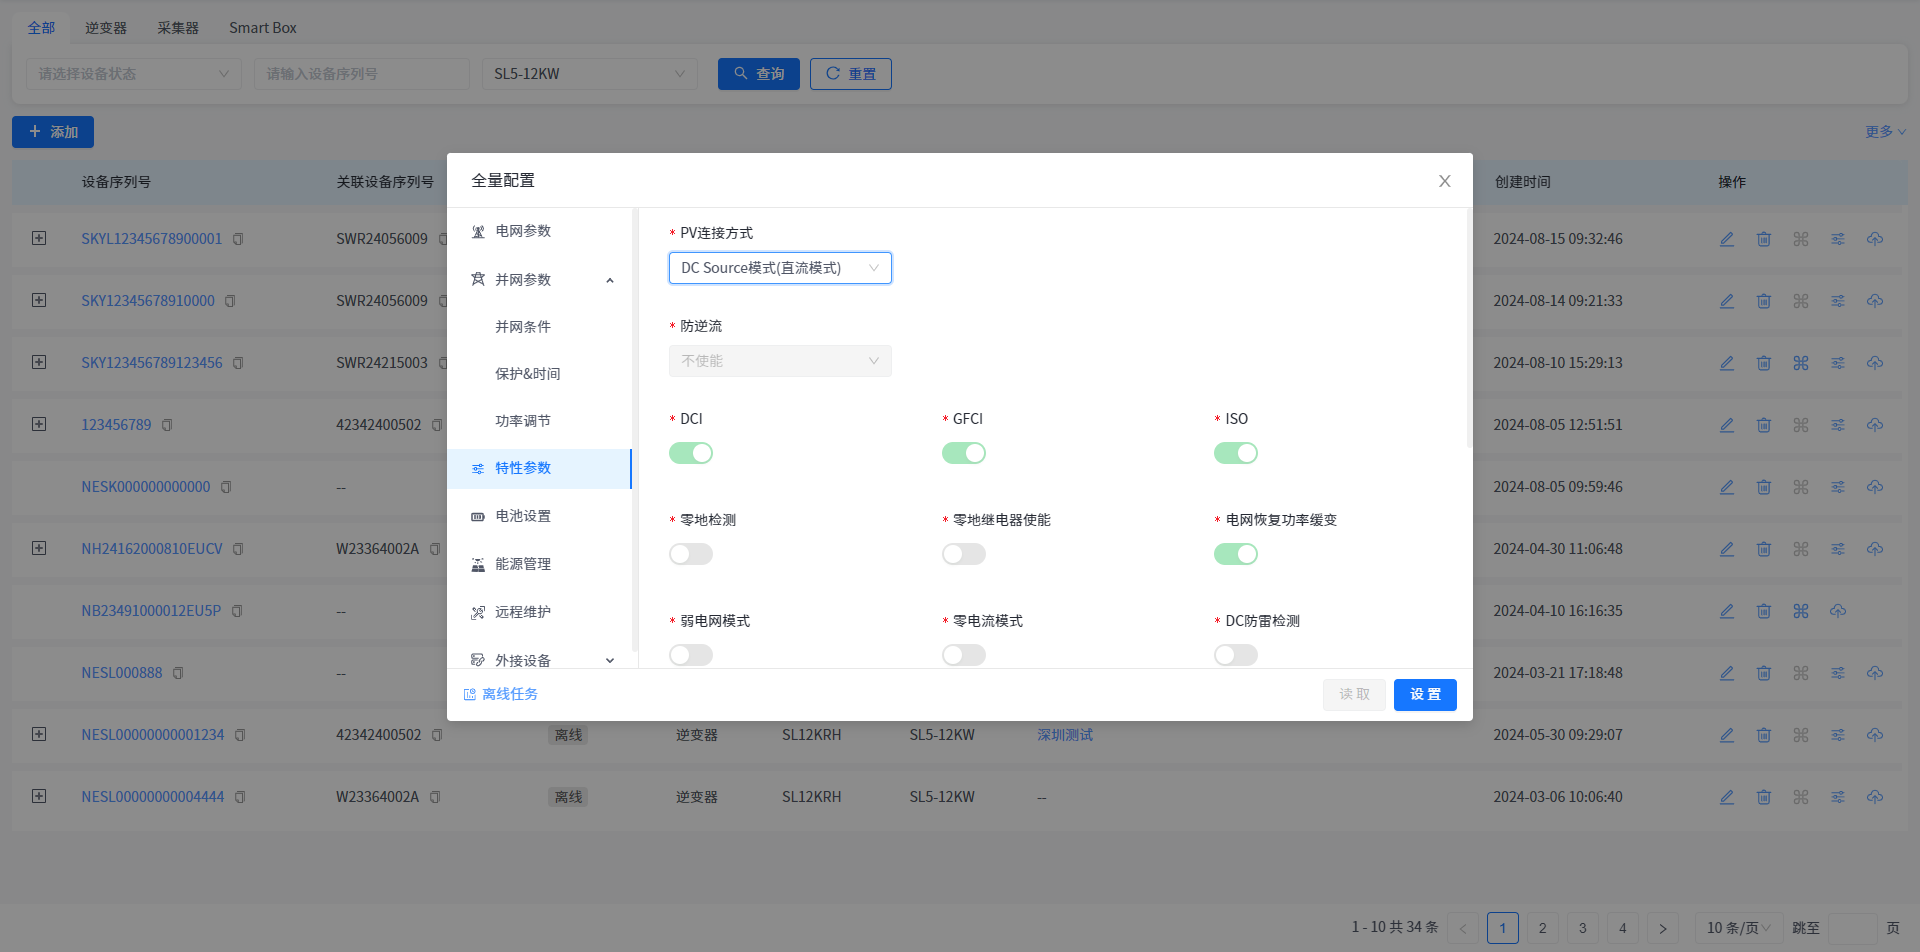This screenshot has width=1920, height=952.
Task: Click the trash delete icon for SKY12345678910000
Action: click(x=1764, y=301)
